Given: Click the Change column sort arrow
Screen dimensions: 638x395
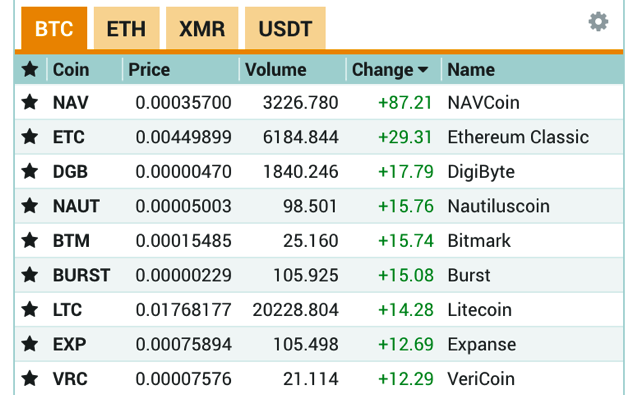Looking at the screenshot, I should (x=423, y=70).
